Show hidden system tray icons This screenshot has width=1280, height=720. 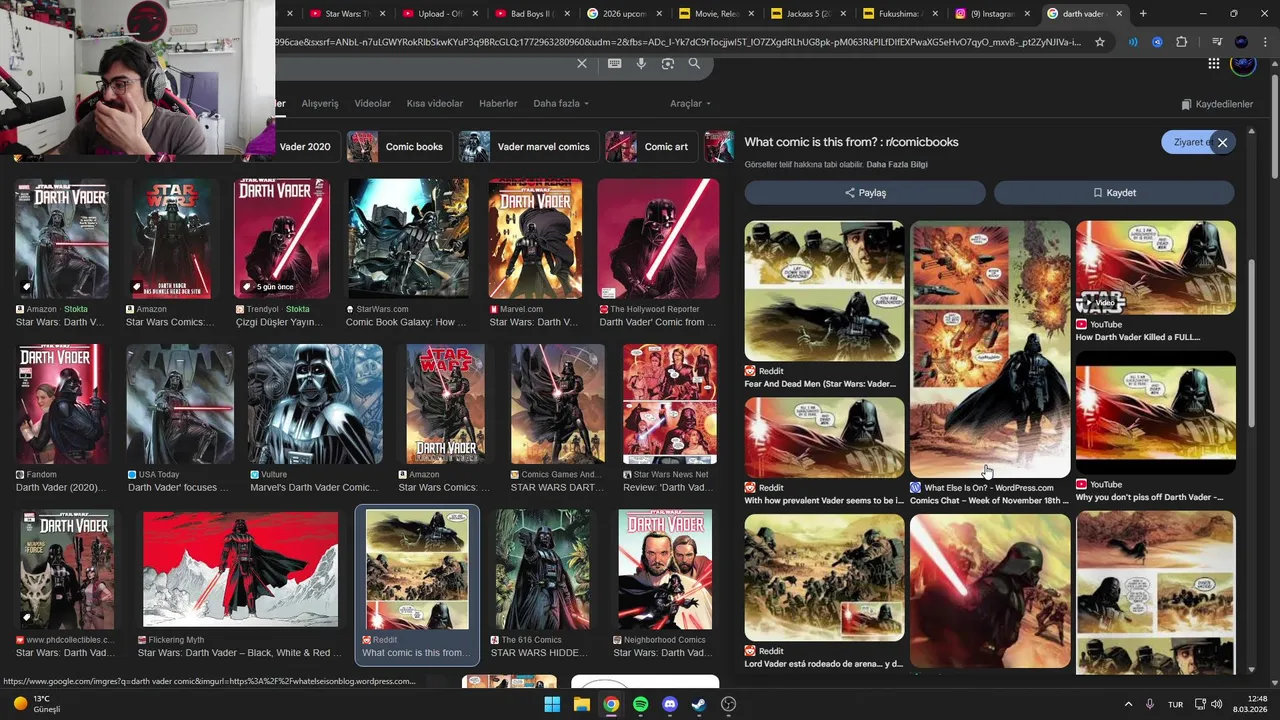coord(1128,704)
